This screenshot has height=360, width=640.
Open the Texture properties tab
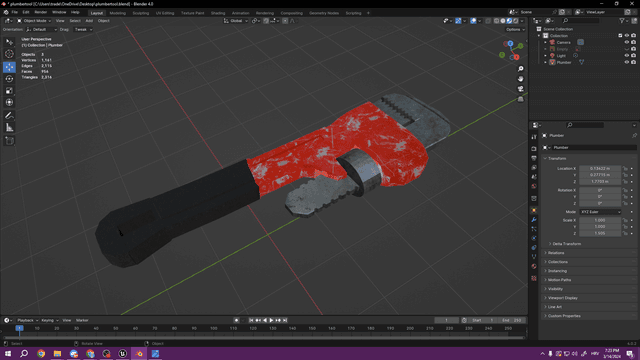[x=534, y=278]
